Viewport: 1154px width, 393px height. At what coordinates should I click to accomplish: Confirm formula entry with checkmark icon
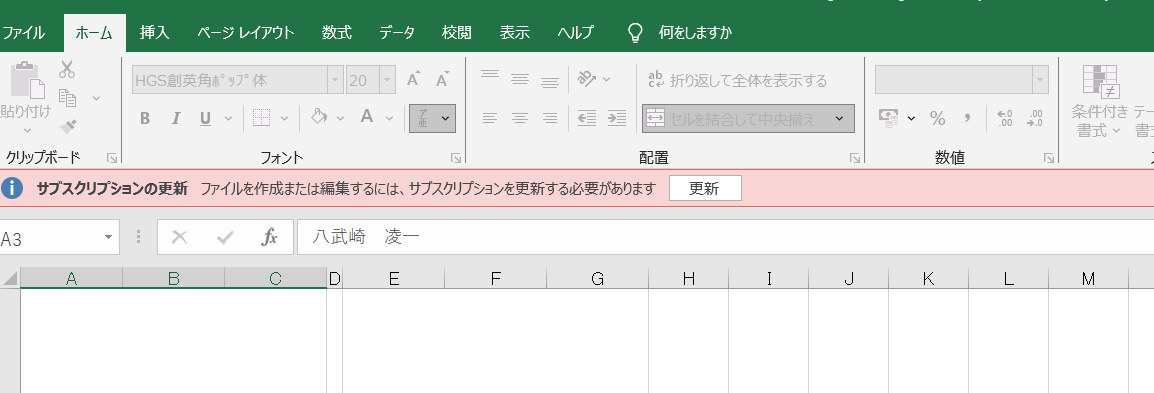[225, 237]
